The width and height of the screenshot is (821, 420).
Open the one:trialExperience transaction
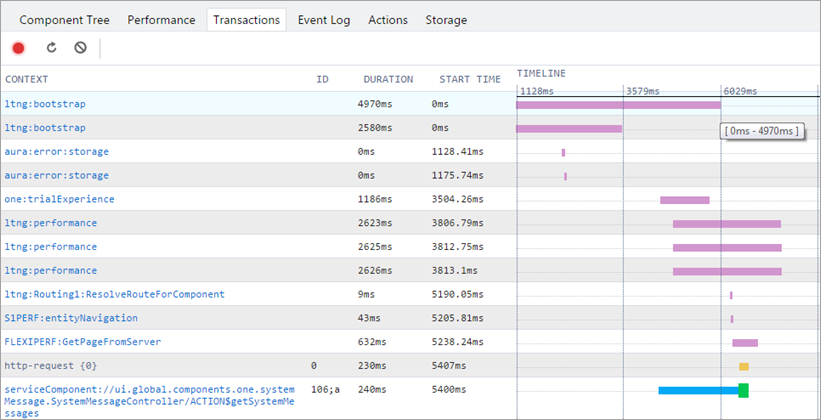coord(59,199)
